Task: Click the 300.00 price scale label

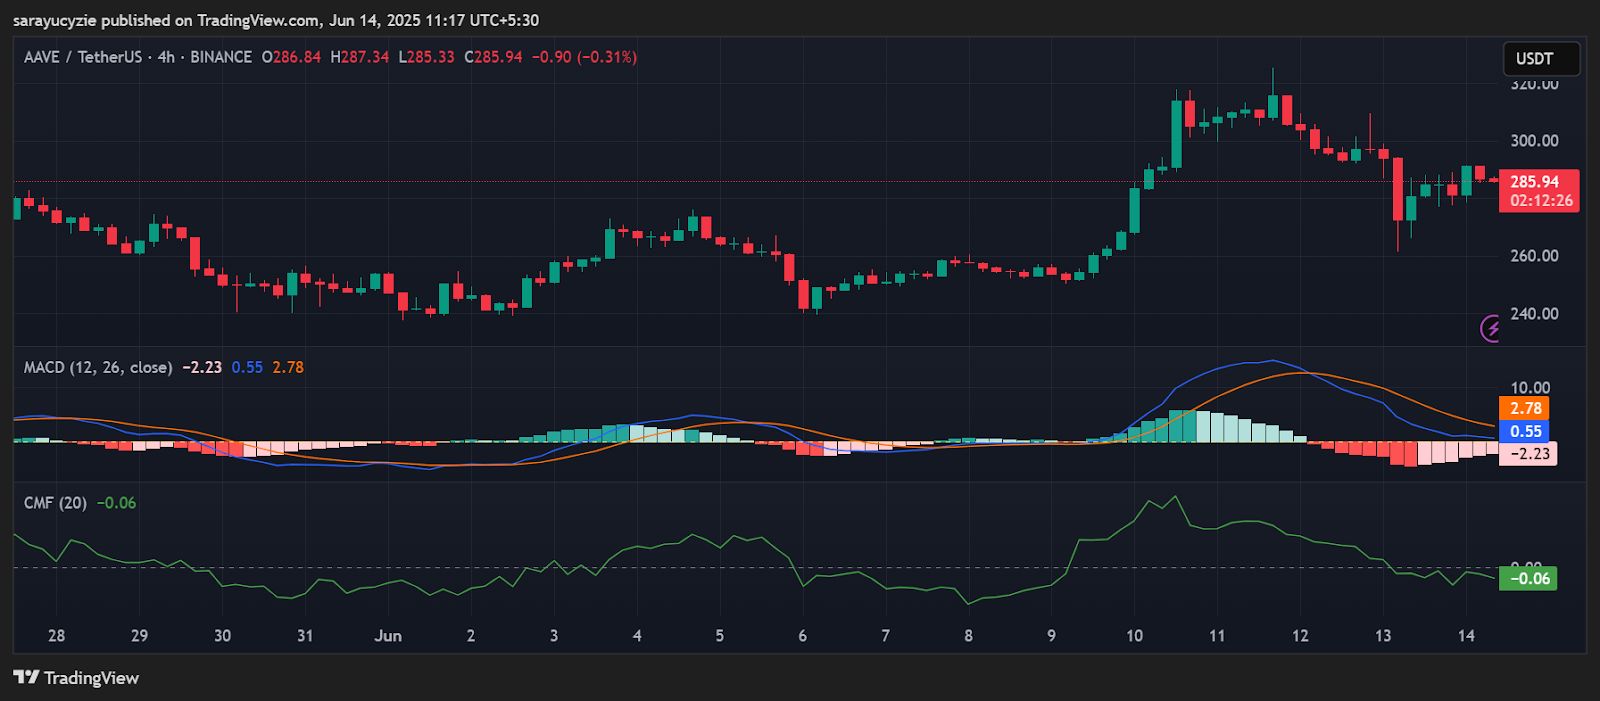Action: pos(1534,141)
